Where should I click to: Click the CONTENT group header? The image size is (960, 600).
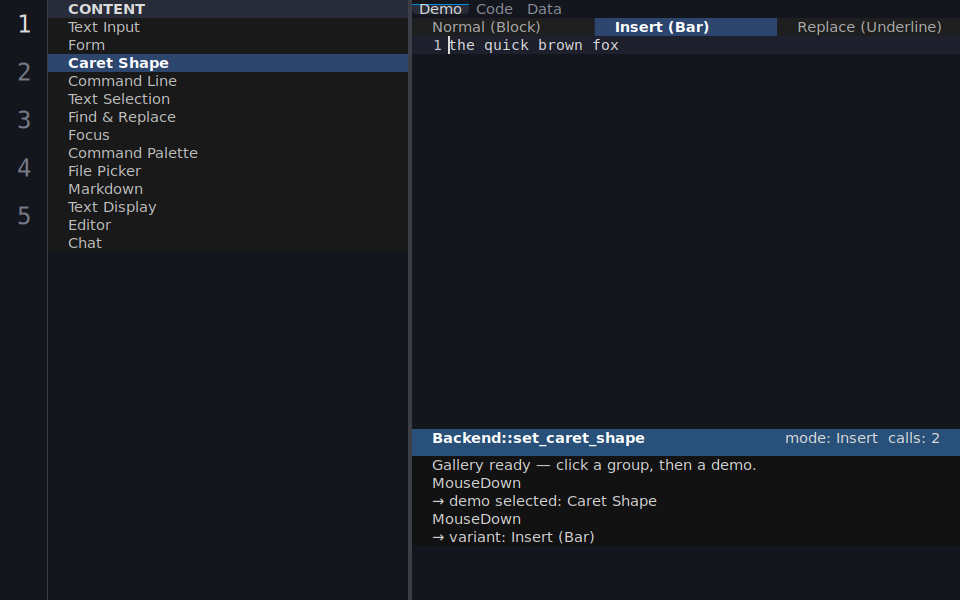pyautogui.click(x=228, y=9)
